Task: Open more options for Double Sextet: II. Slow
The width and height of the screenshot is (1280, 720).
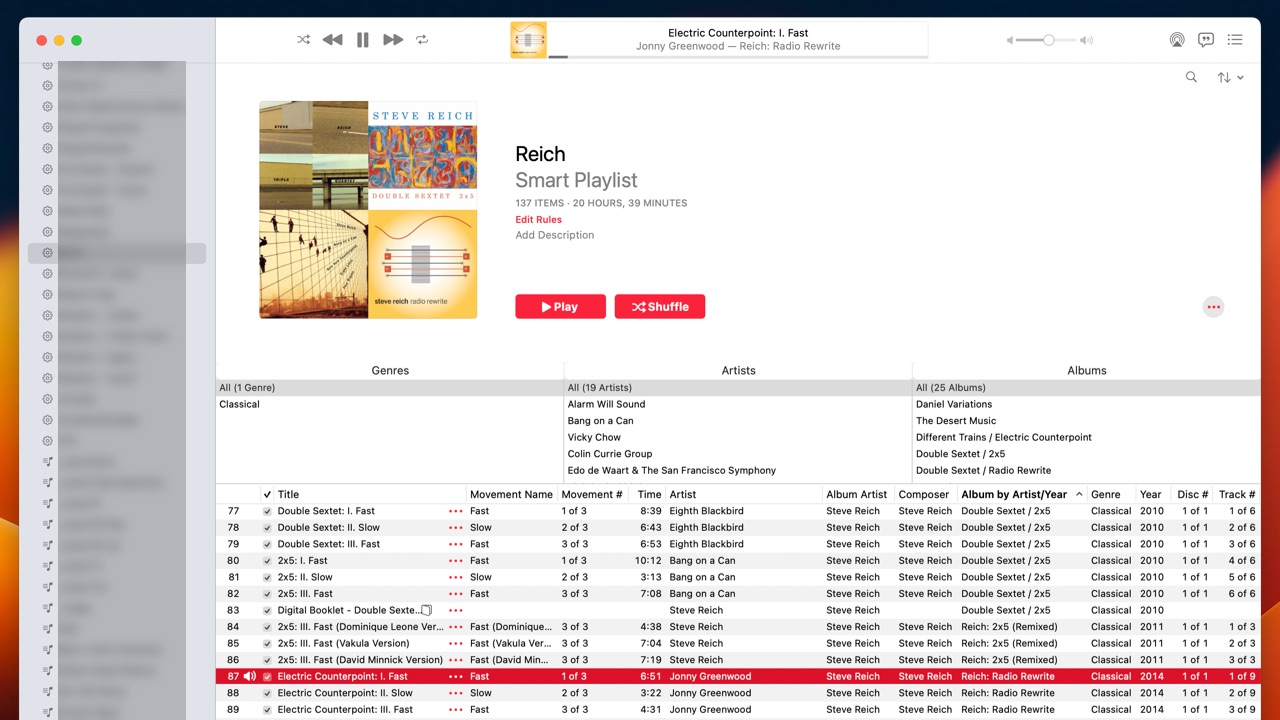Action: tap(456, 527)
